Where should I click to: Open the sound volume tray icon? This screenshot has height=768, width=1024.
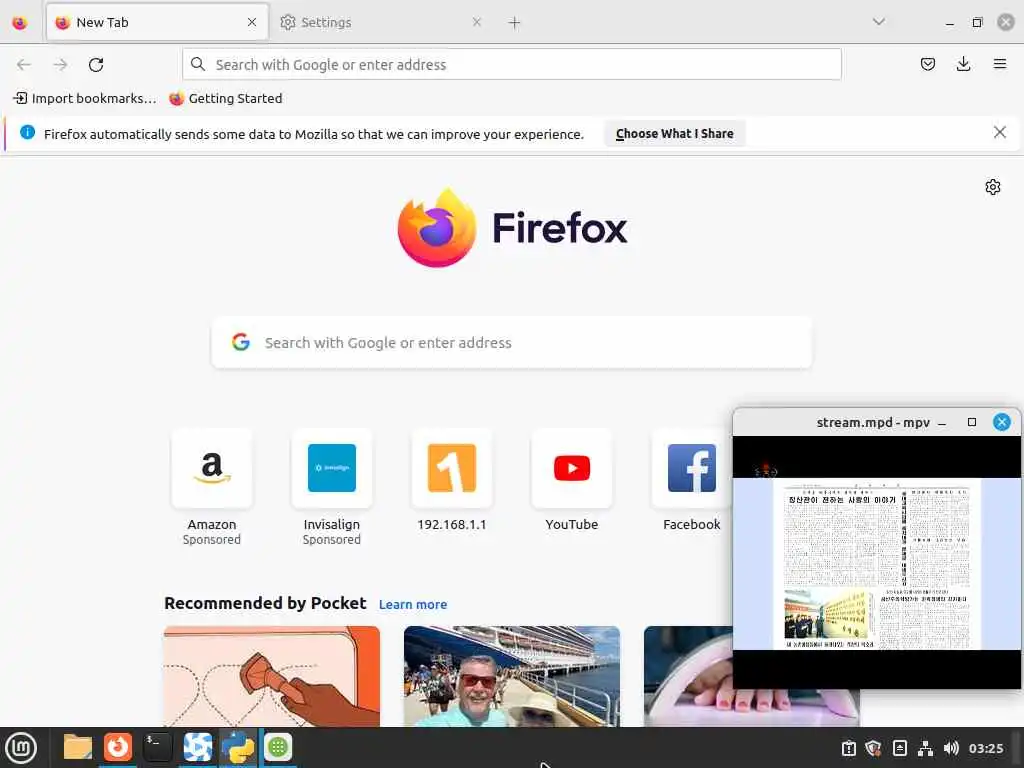(951, 748)
